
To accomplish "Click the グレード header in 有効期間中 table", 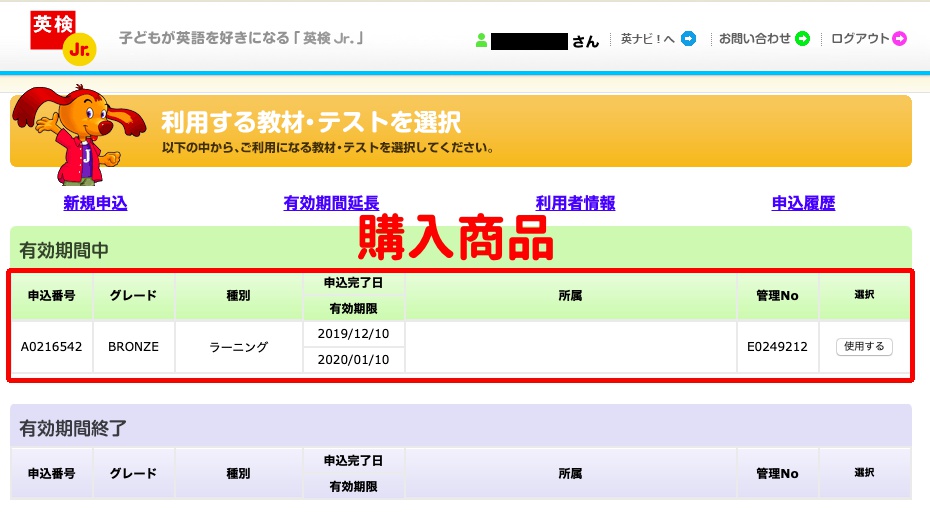I will 133,295.
